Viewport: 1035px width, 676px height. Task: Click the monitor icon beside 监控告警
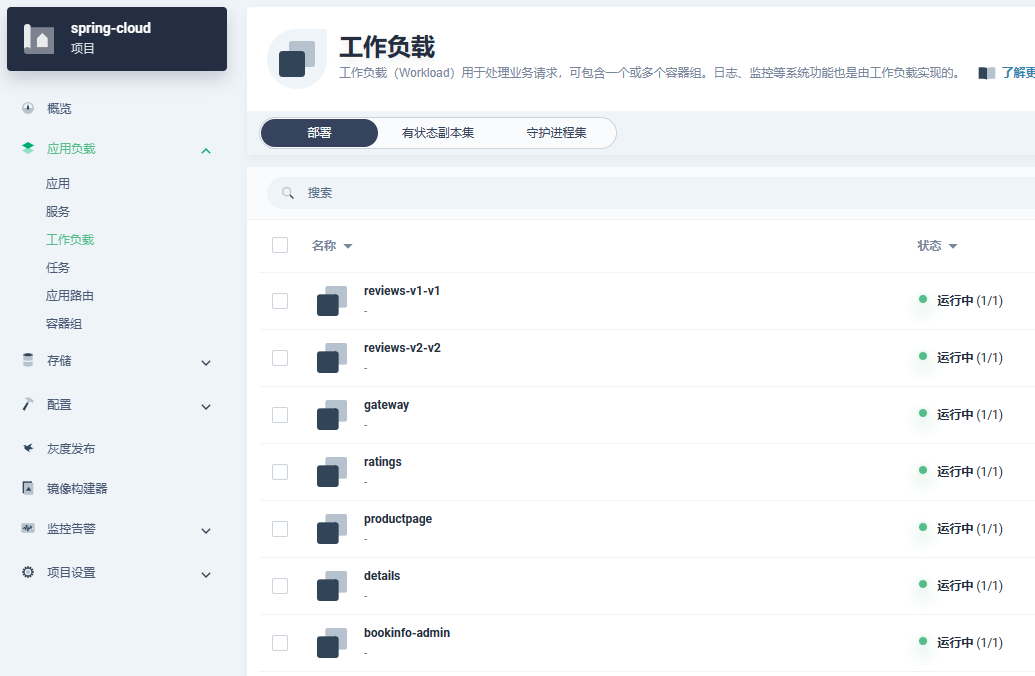[28, 528]
